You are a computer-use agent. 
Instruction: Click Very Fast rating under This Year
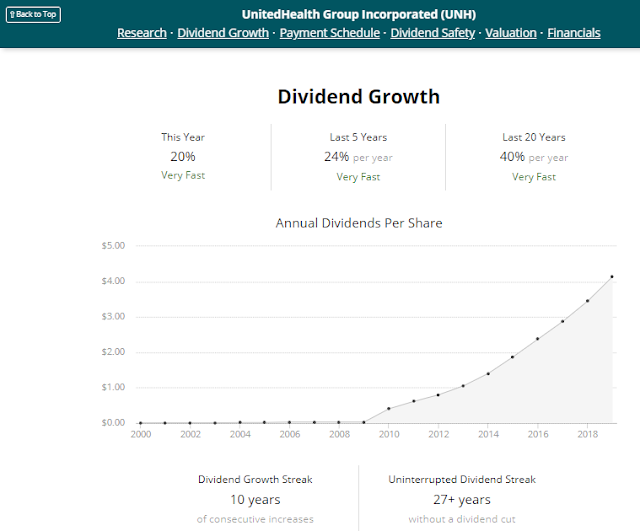[183, 175]
